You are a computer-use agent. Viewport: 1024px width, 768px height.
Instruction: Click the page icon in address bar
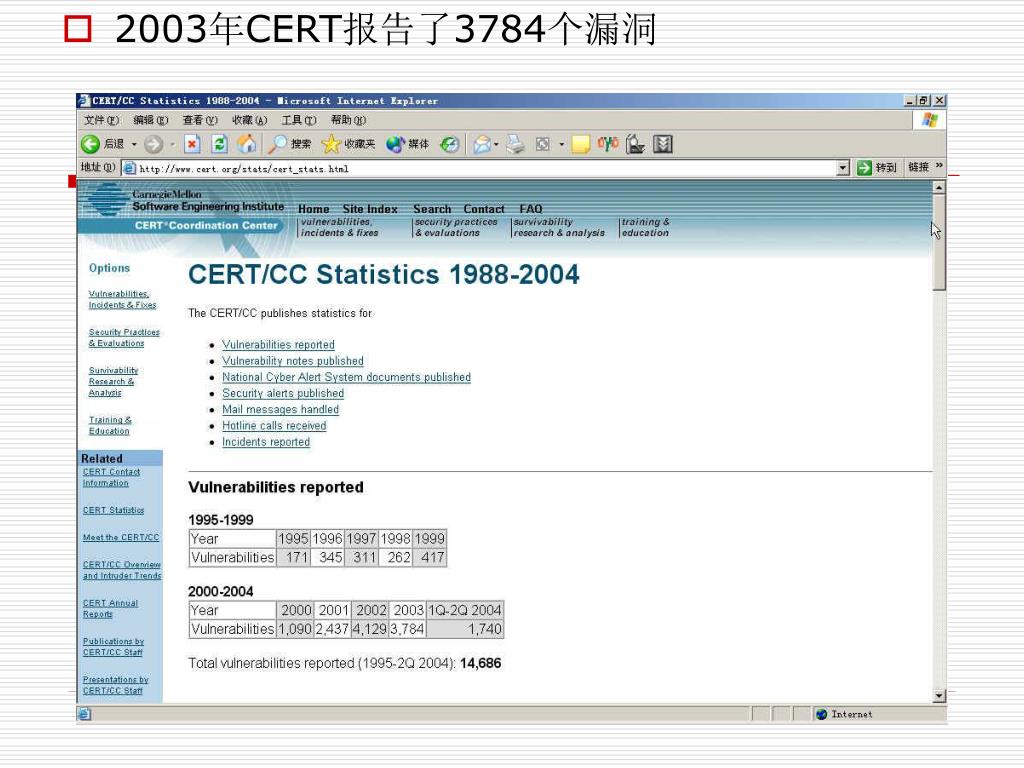point(130,168)
